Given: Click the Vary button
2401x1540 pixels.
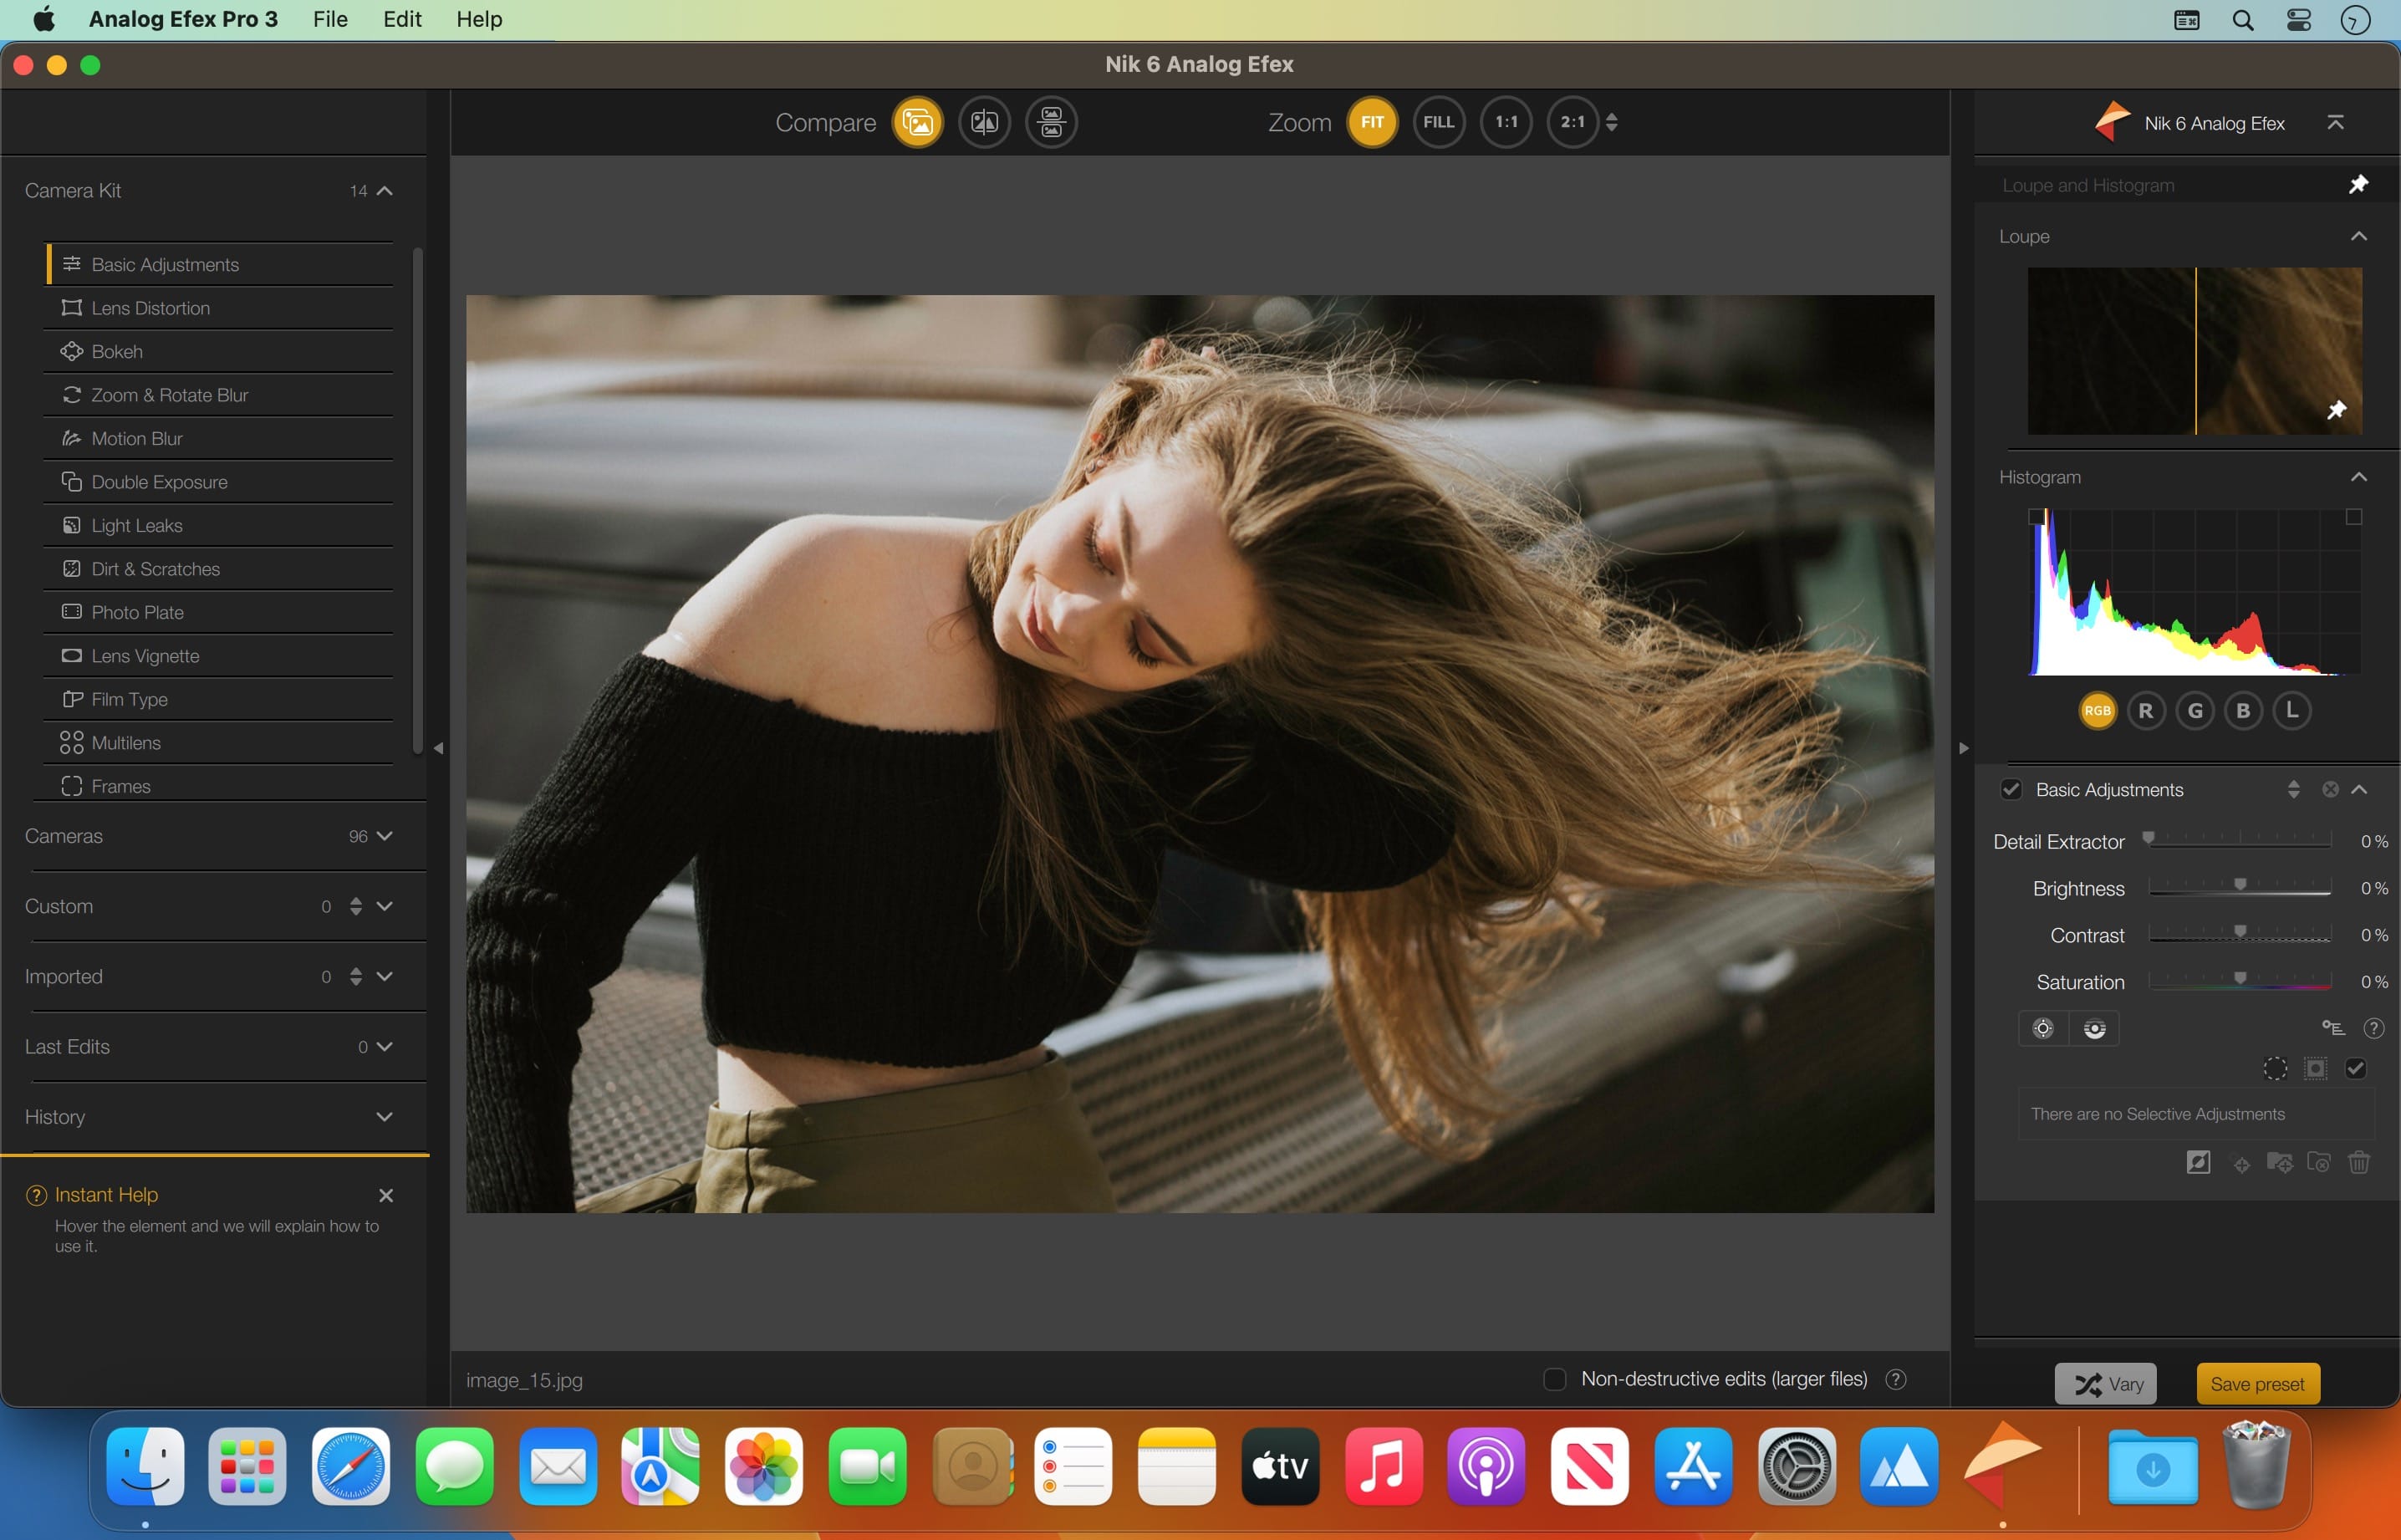Looking at the screenshot, I should coord(2105,1384).
